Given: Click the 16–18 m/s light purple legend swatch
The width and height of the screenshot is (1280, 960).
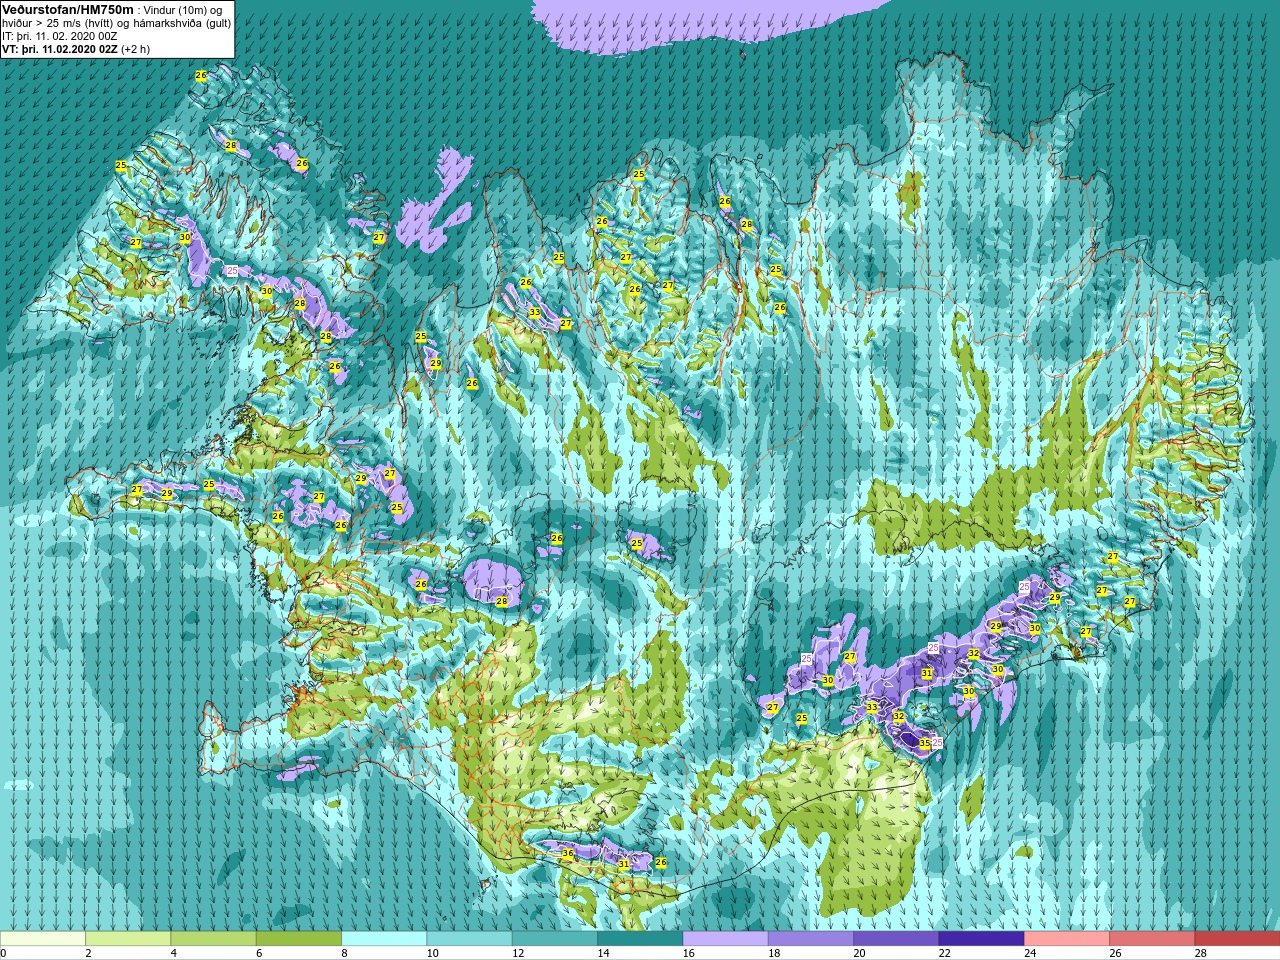Looking at the screenshot, I should (x=726, y=939).
